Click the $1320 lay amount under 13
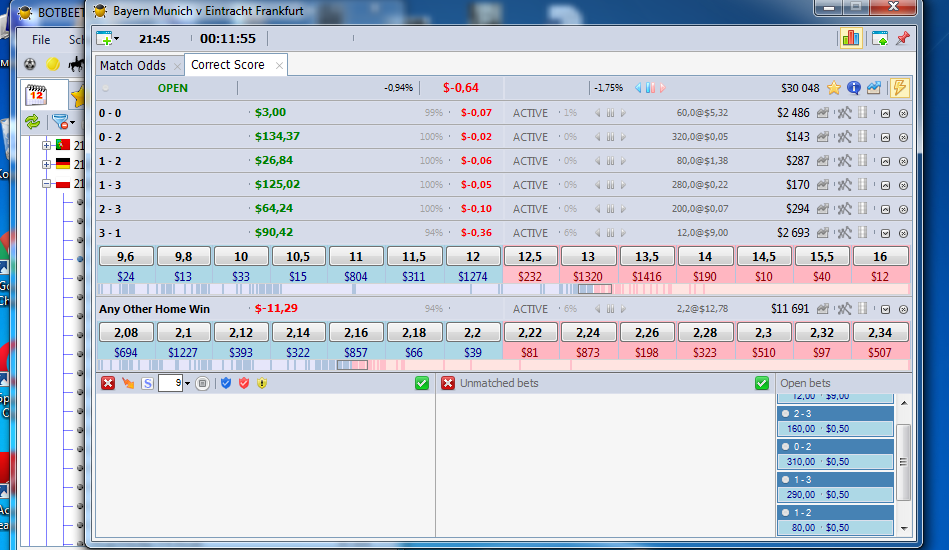 pos(588,277)
